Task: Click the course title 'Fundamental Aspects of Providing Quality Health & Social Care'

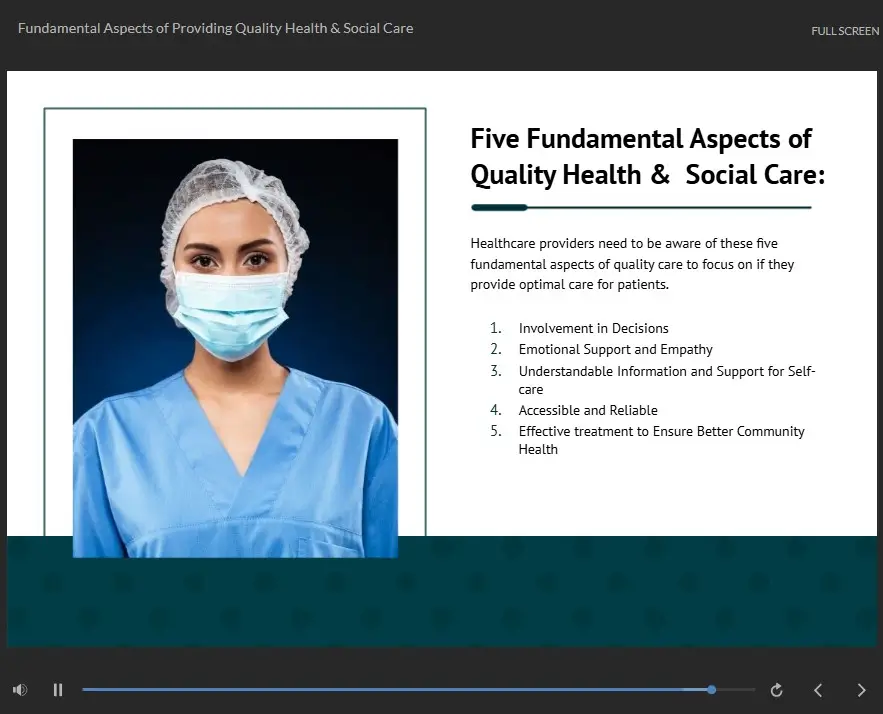Action: click(x=216, y=28)
